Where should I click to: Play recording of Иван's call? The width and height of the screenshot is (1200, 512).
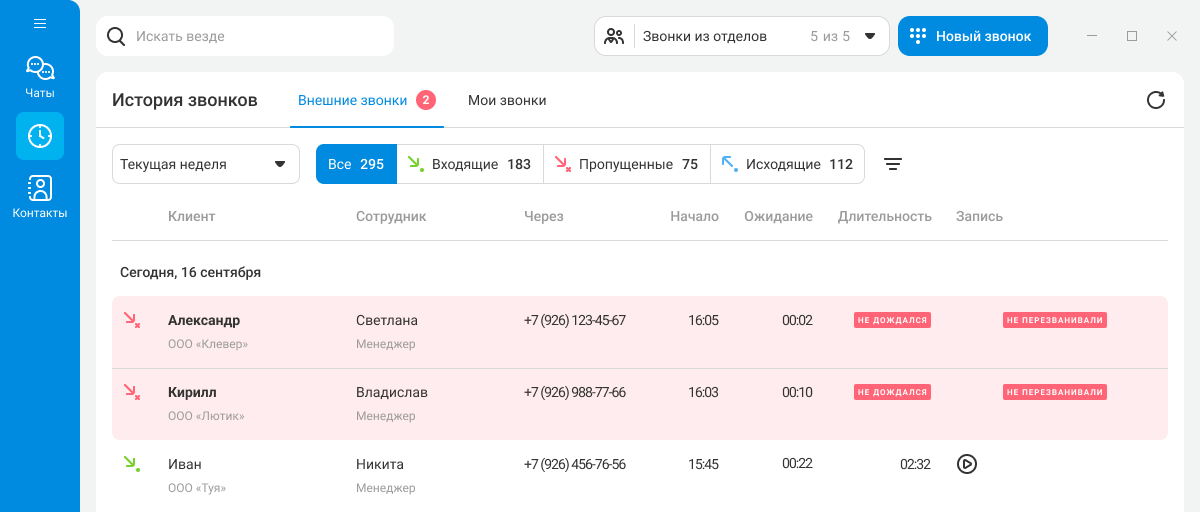point(966,464)
